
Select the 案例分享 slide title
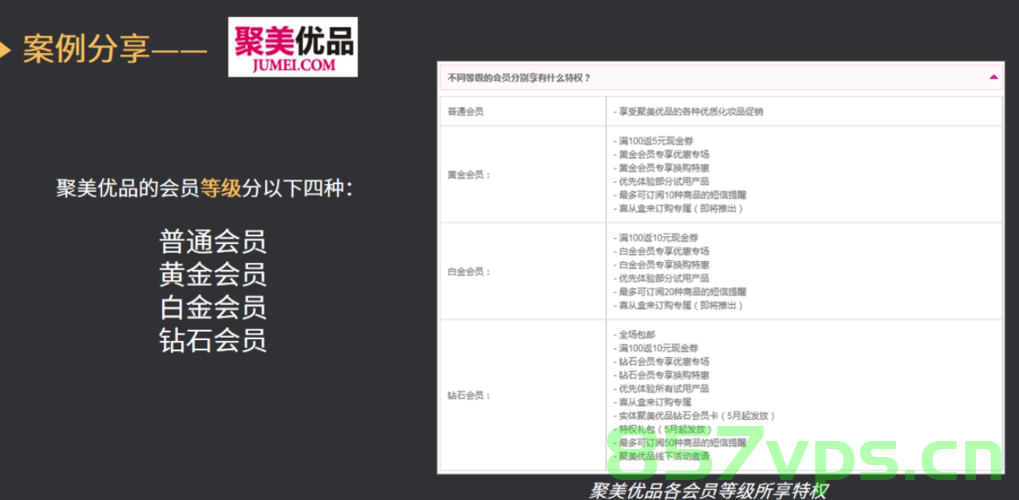[x=114, y=50]
